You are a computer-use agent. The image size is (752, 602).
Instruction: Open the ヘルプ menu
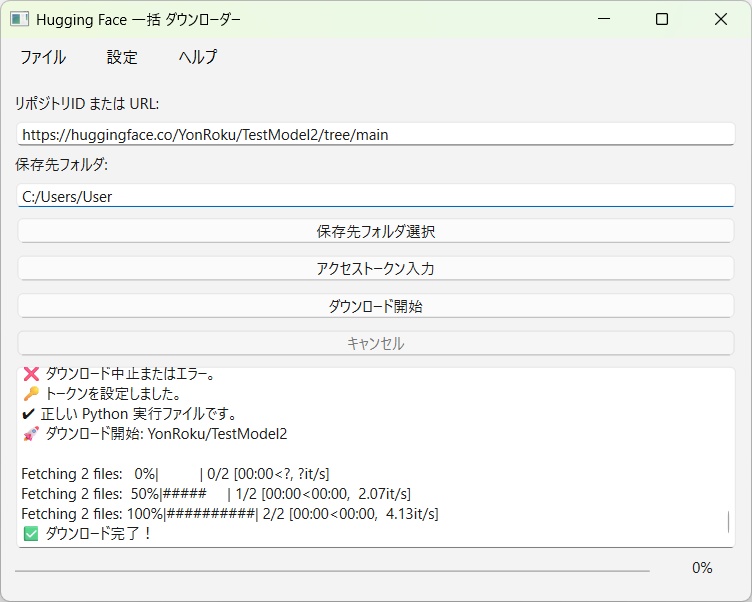(x=198, y=57)
